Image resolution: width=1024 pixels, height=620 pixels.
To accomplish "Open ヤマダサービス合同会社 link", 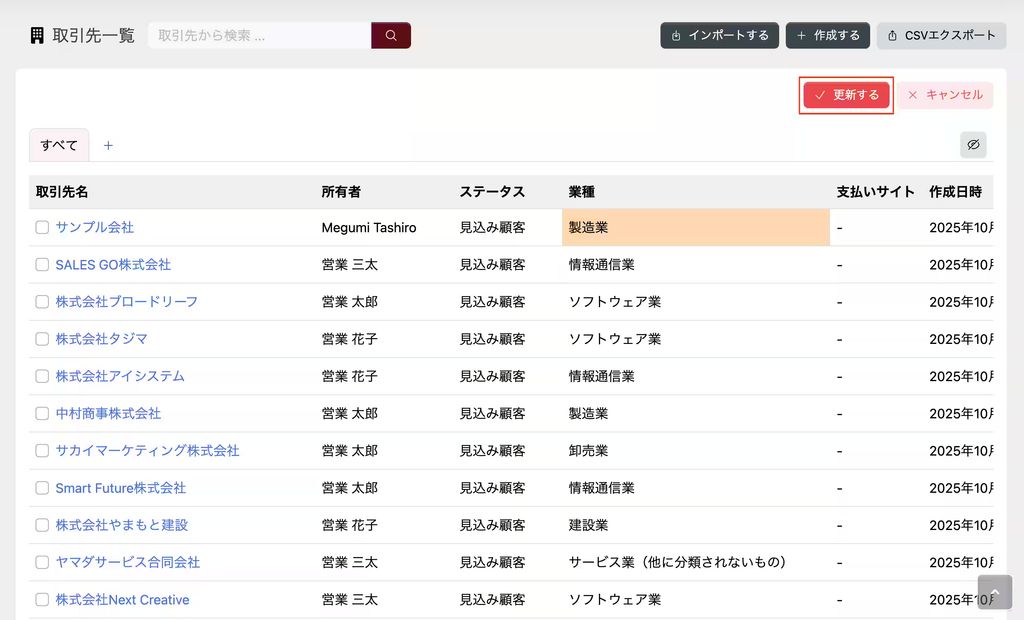I will [128, 563].
